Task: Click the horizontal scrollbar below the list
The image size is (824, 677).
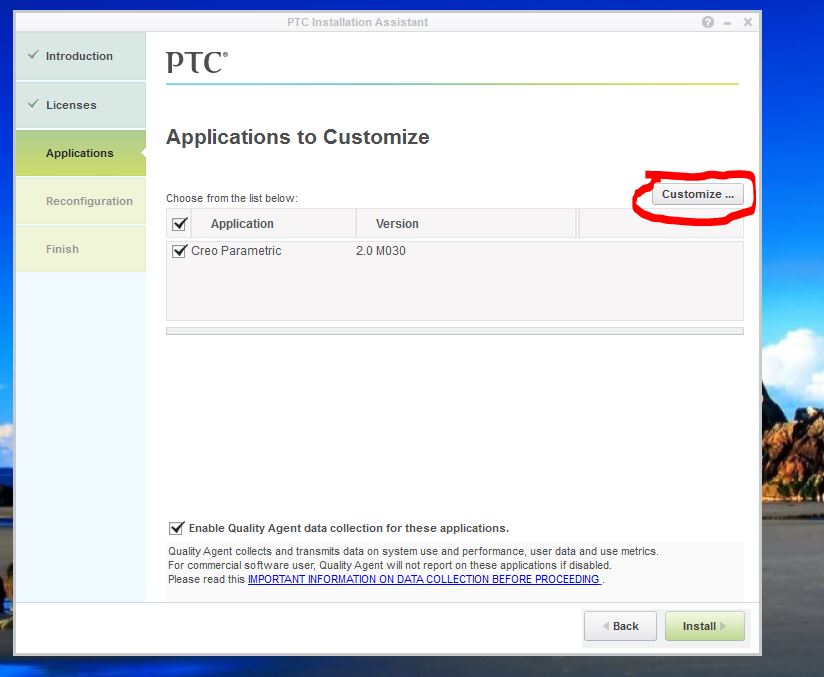Action: click(x=455, y=328)
